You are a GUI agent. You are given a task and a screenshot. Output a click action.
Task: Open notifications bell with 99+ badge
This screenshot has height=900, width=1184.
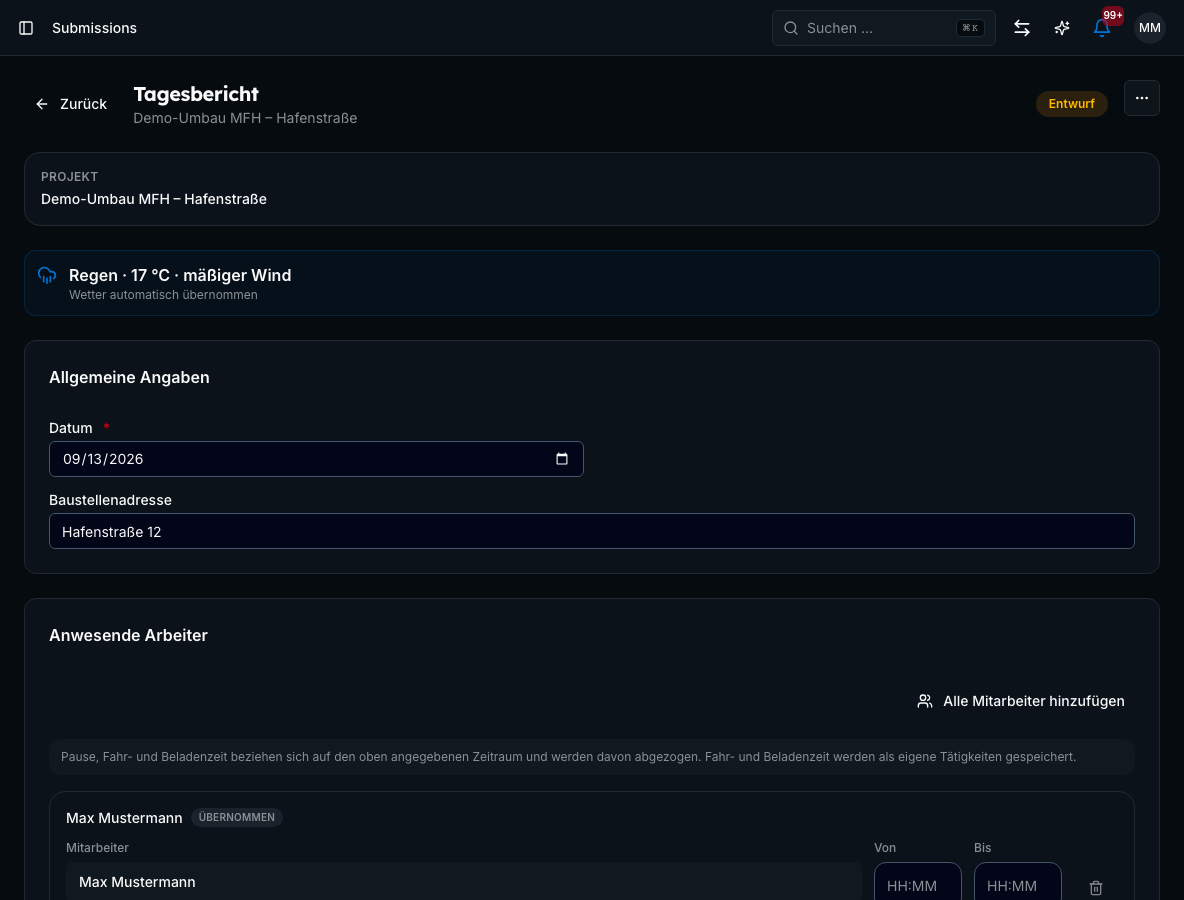[1102, 28]
